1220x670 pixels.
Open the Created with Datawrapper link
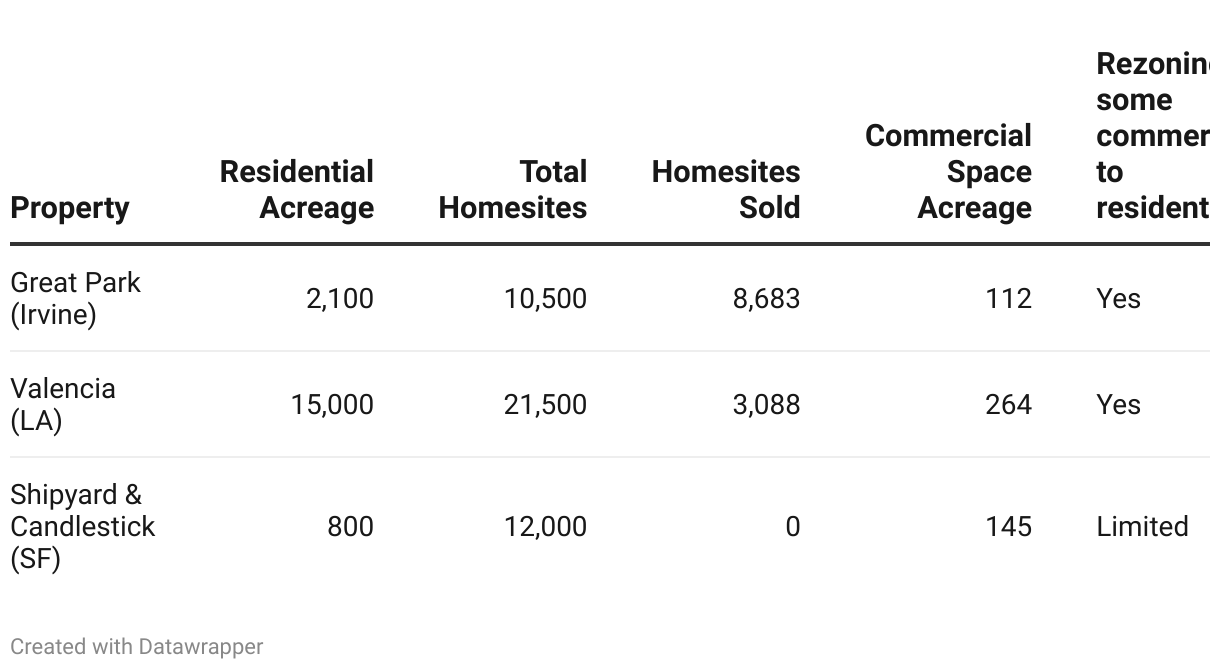(x=137, y=647)
